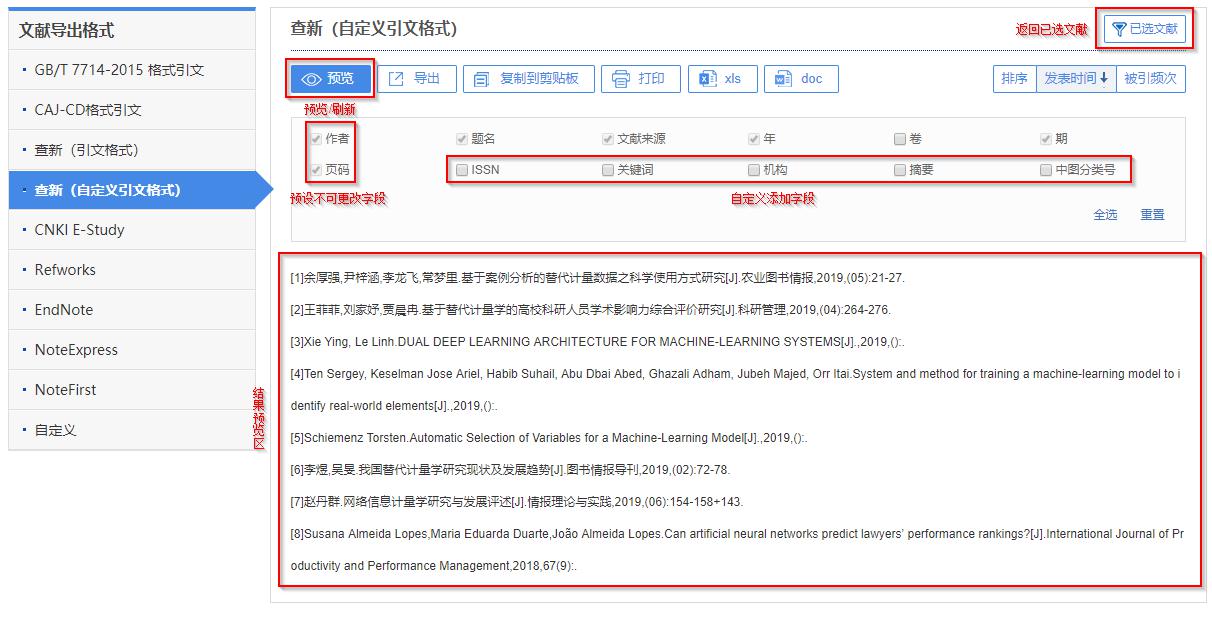Click the 全选 select all link
Viewport: 1212px width, 617px height.
click(x=1105, y=214)
